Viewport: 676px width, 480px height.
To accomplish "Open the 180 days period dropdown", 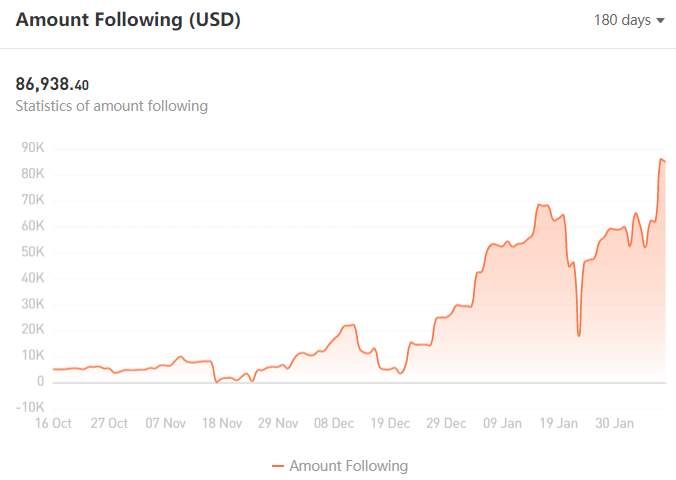I will pyautogui.click(x=629, y=20).
